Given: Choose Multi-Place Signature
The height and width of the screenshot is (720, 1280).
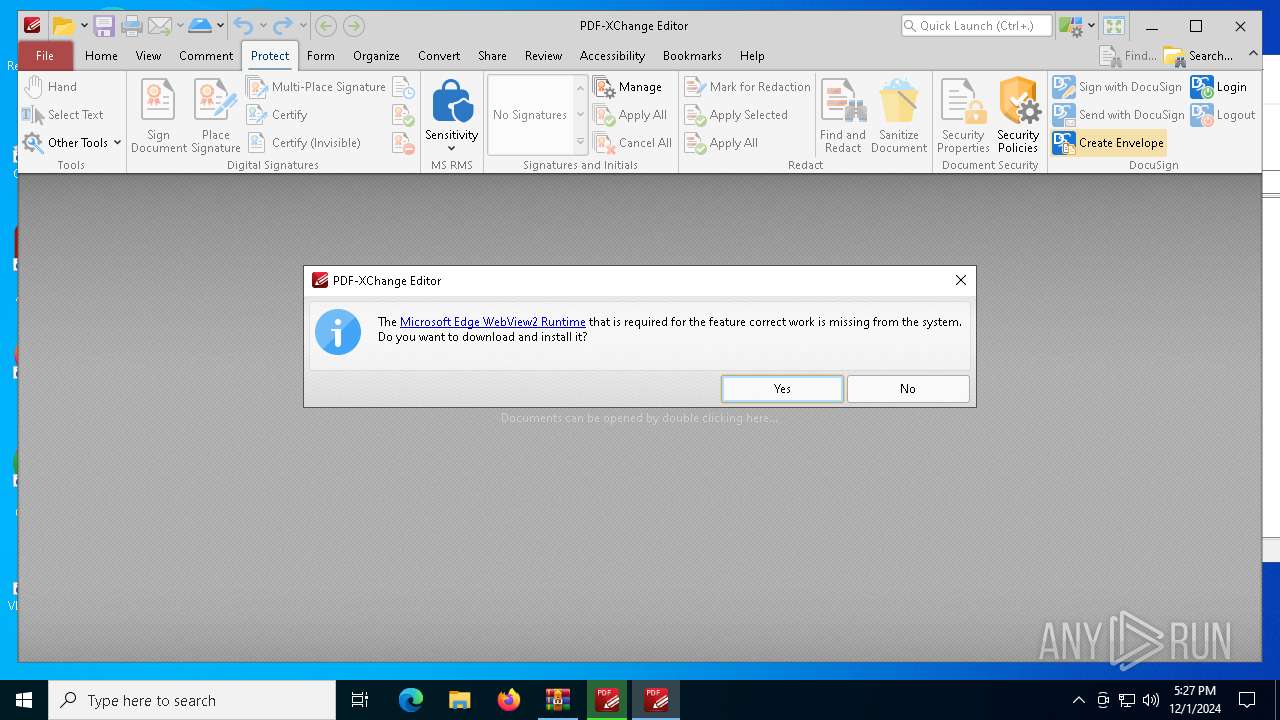Looking at the screenshot, I should tap(317, 87).
